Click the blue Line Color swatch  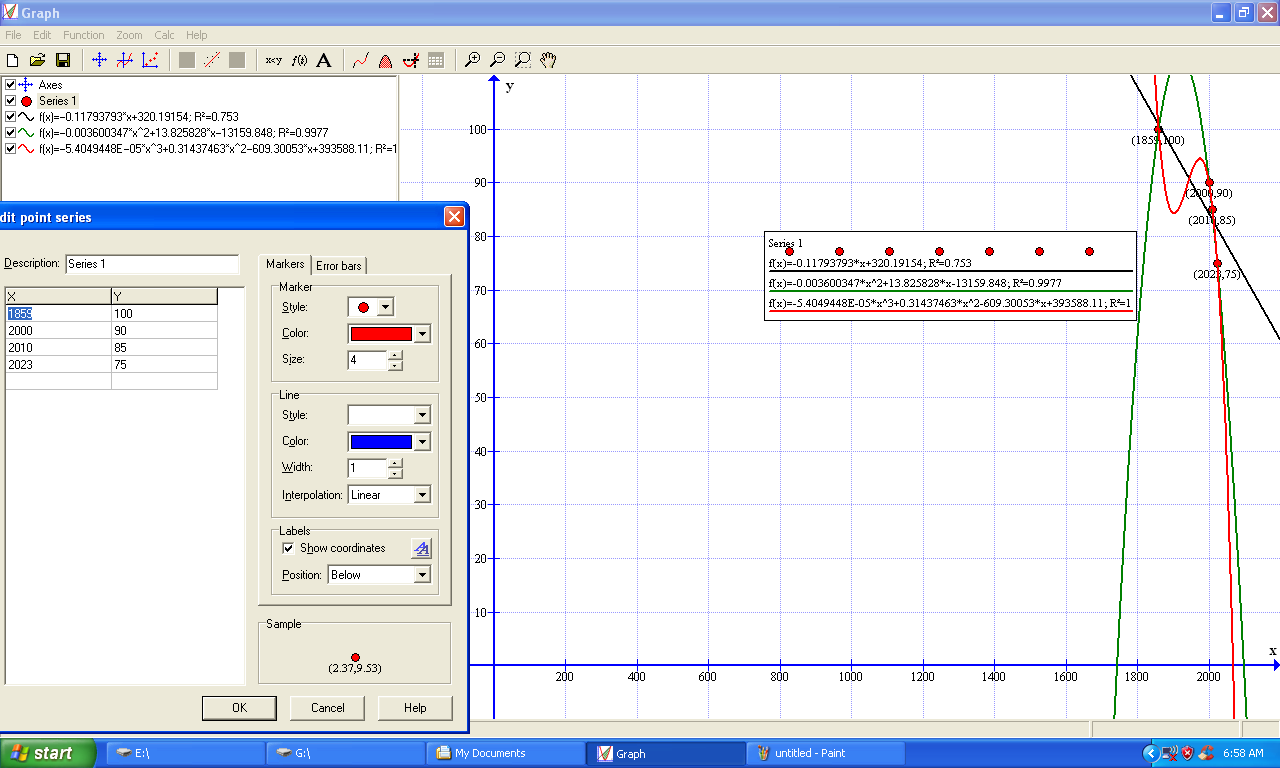click(381, 441)
